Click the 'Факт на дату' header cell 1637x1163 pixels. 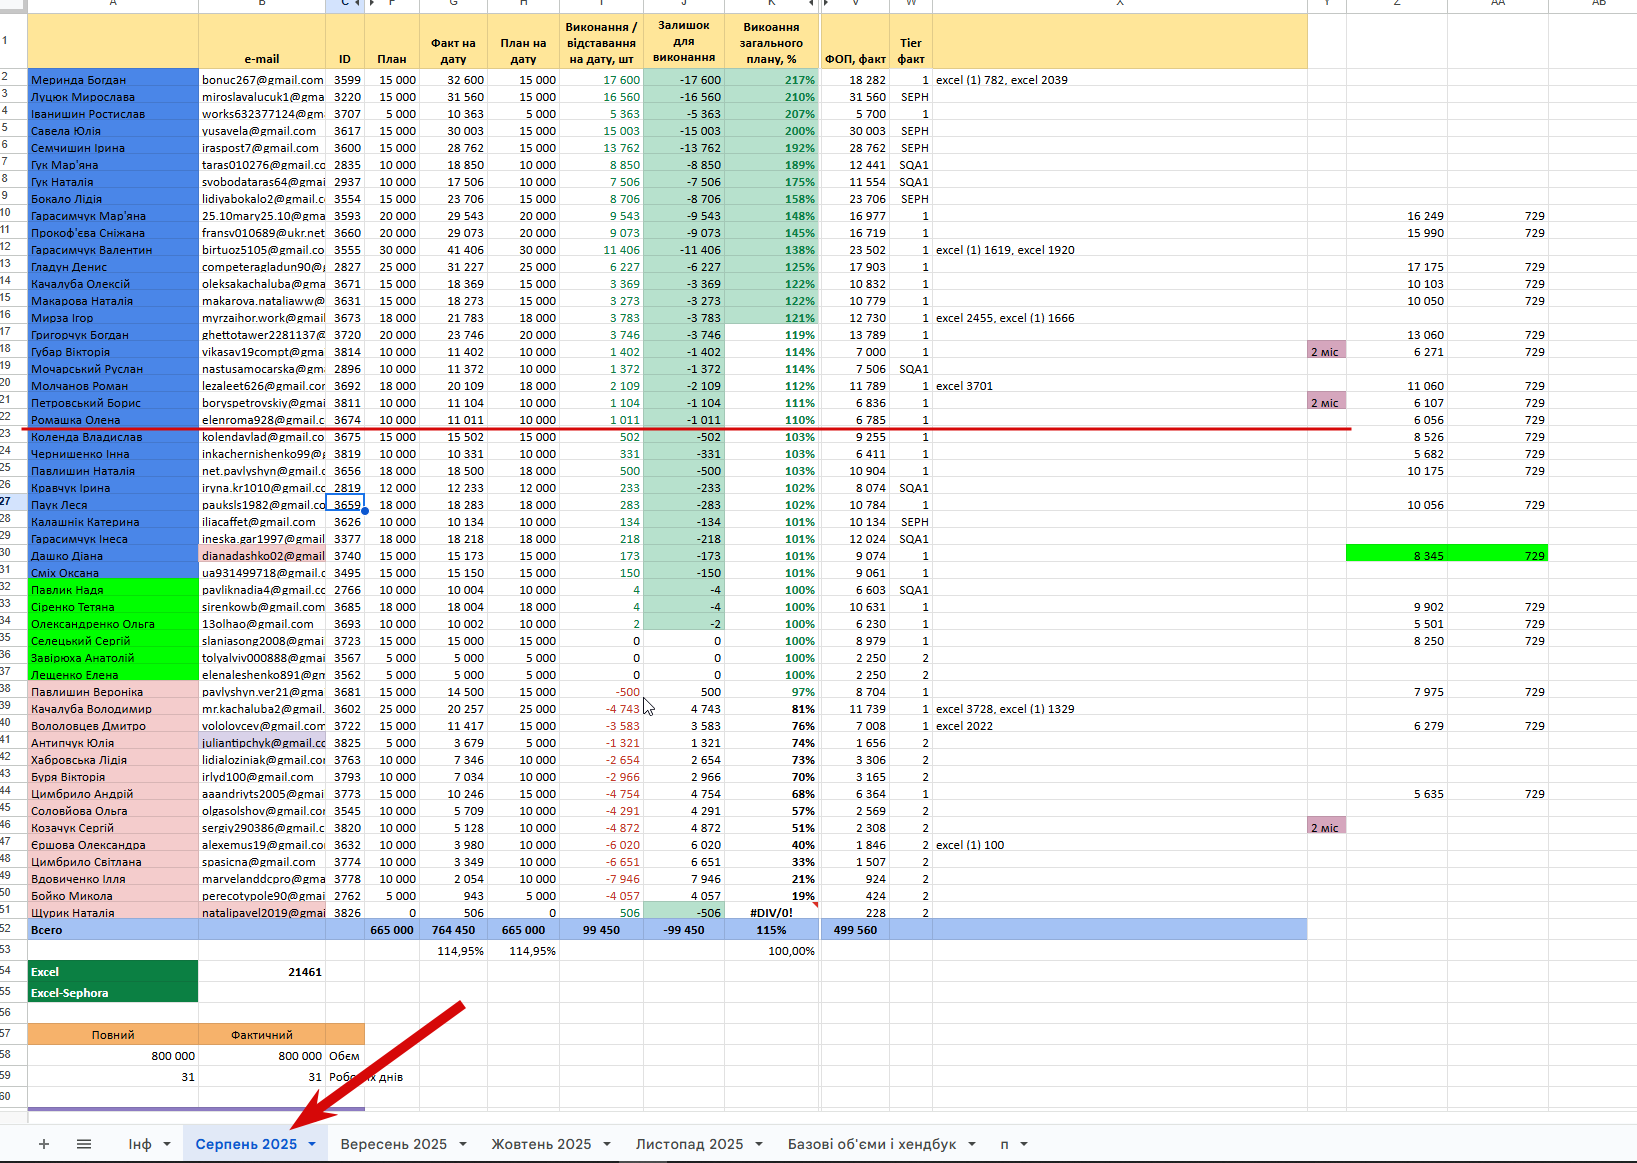coord(453,41)
